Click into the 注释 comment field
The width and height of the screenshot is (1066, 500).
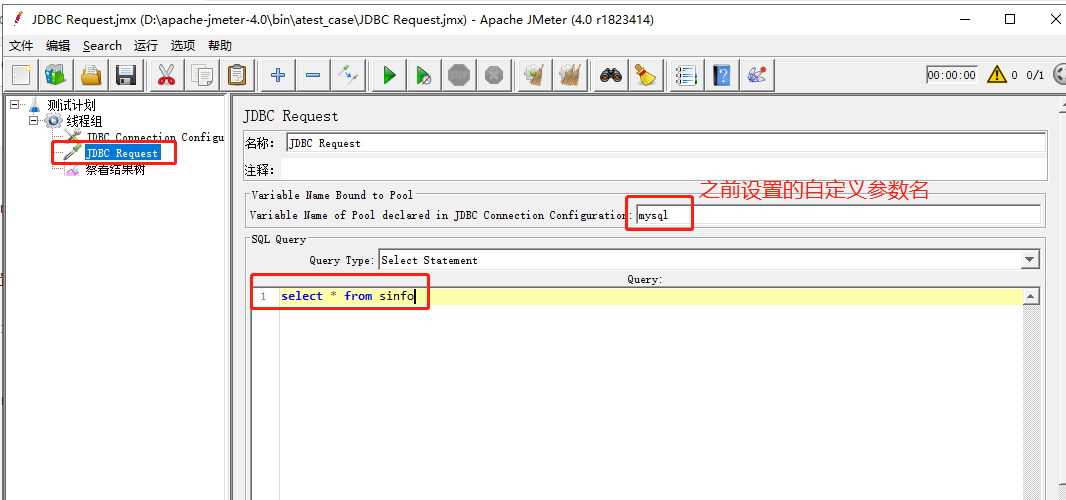point(664,169)
